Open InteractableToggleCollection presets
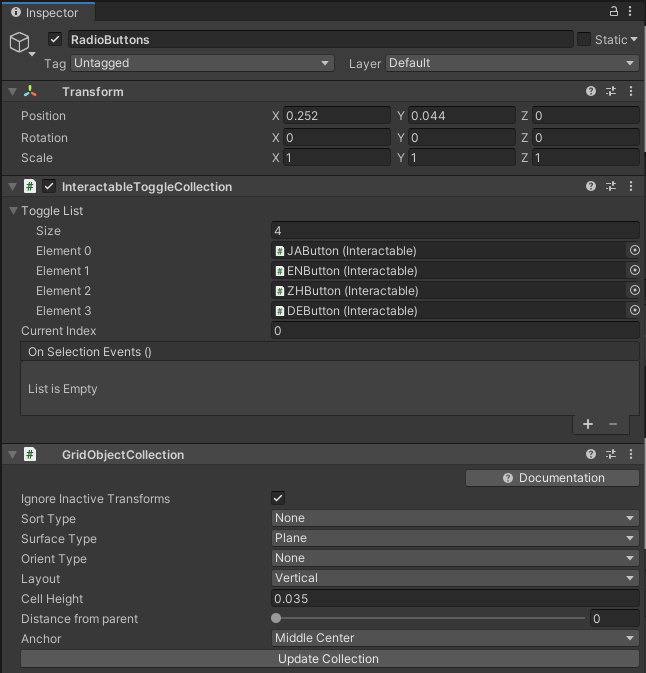Screen dimensions: 646x673 tap(611, 186)
